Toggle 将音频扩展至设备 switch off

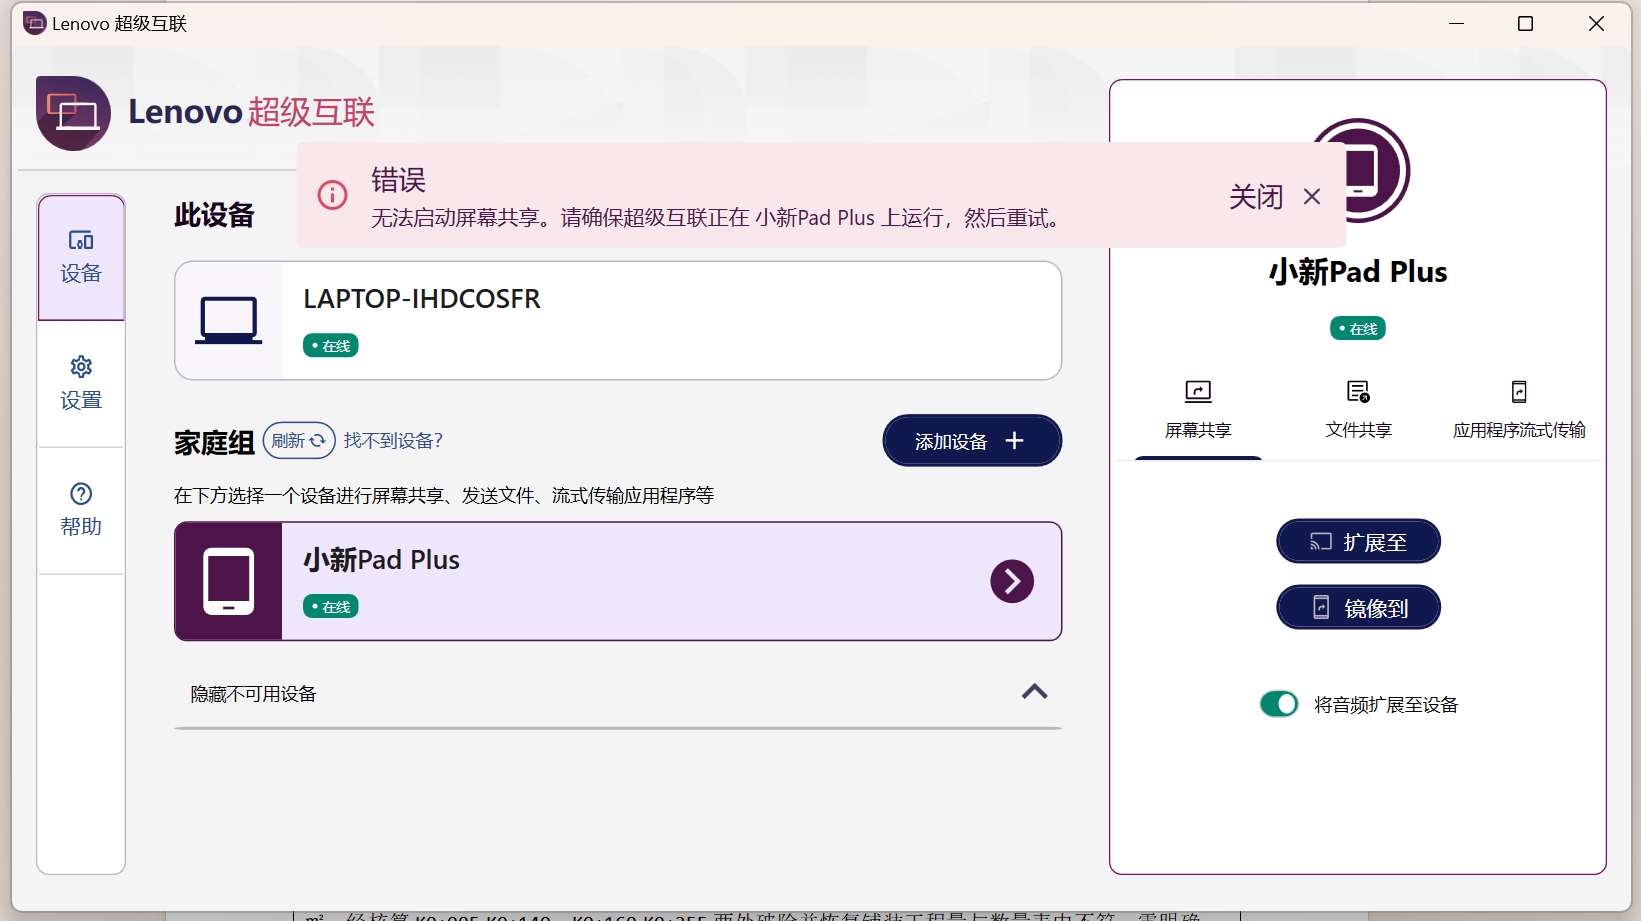point(1279,704)
